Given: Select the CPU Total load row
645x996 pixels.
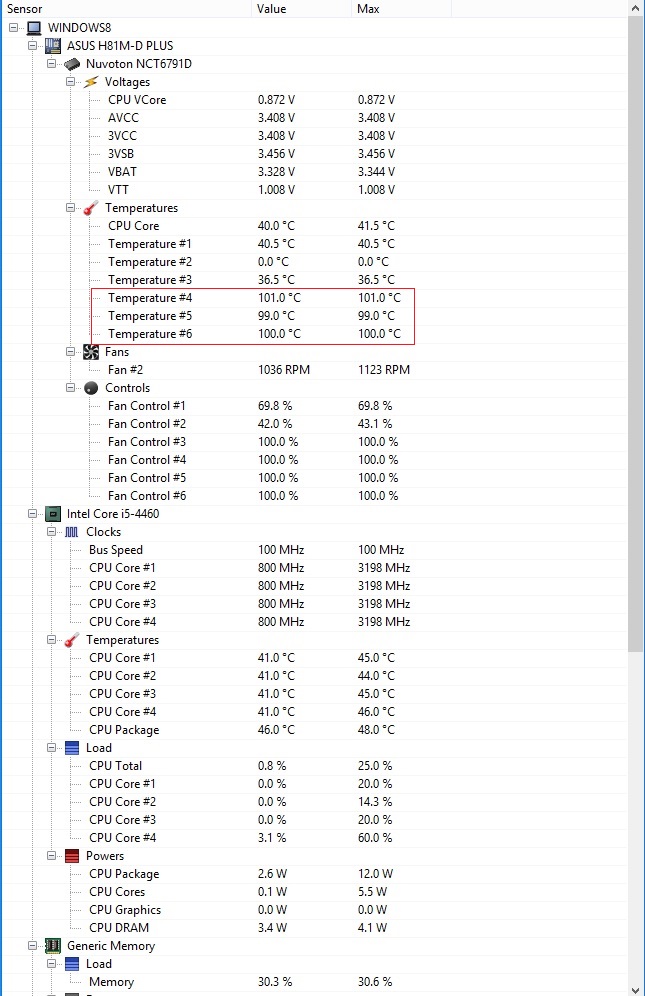Looking at the screenshot, I should click(x=314, y=766).
